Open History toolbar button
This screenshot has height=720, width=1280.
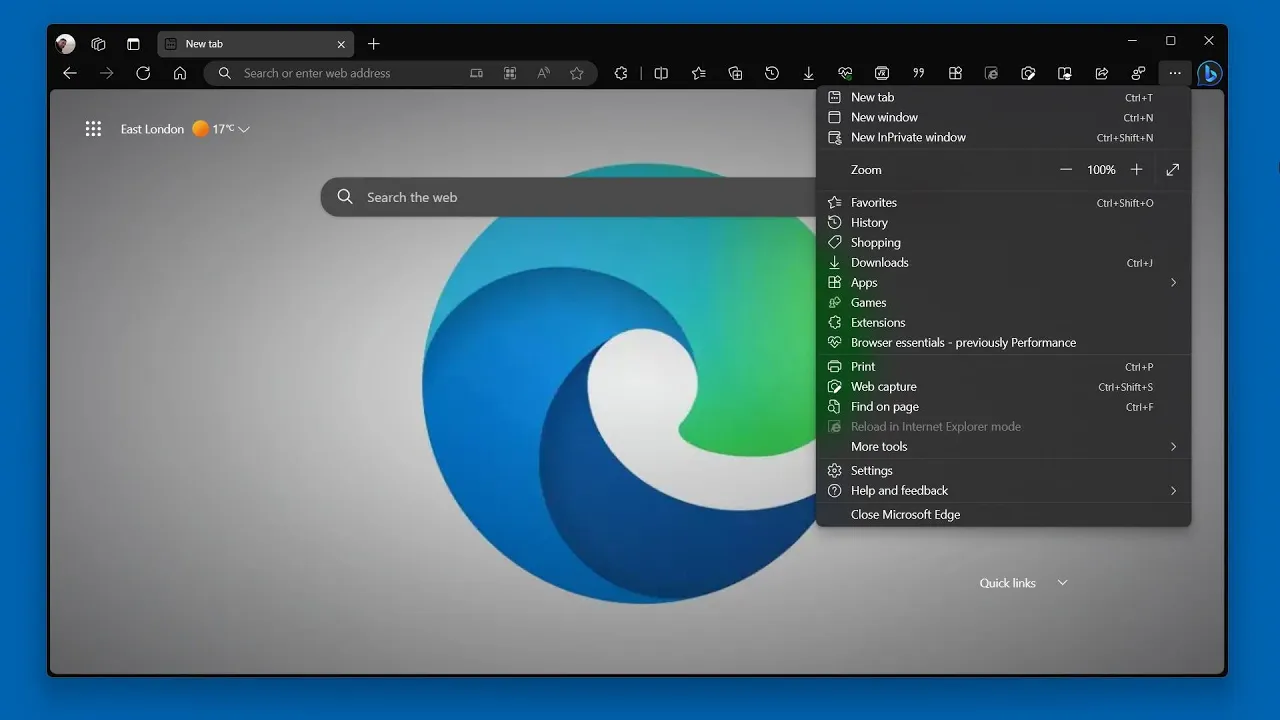tap(772, 73)
